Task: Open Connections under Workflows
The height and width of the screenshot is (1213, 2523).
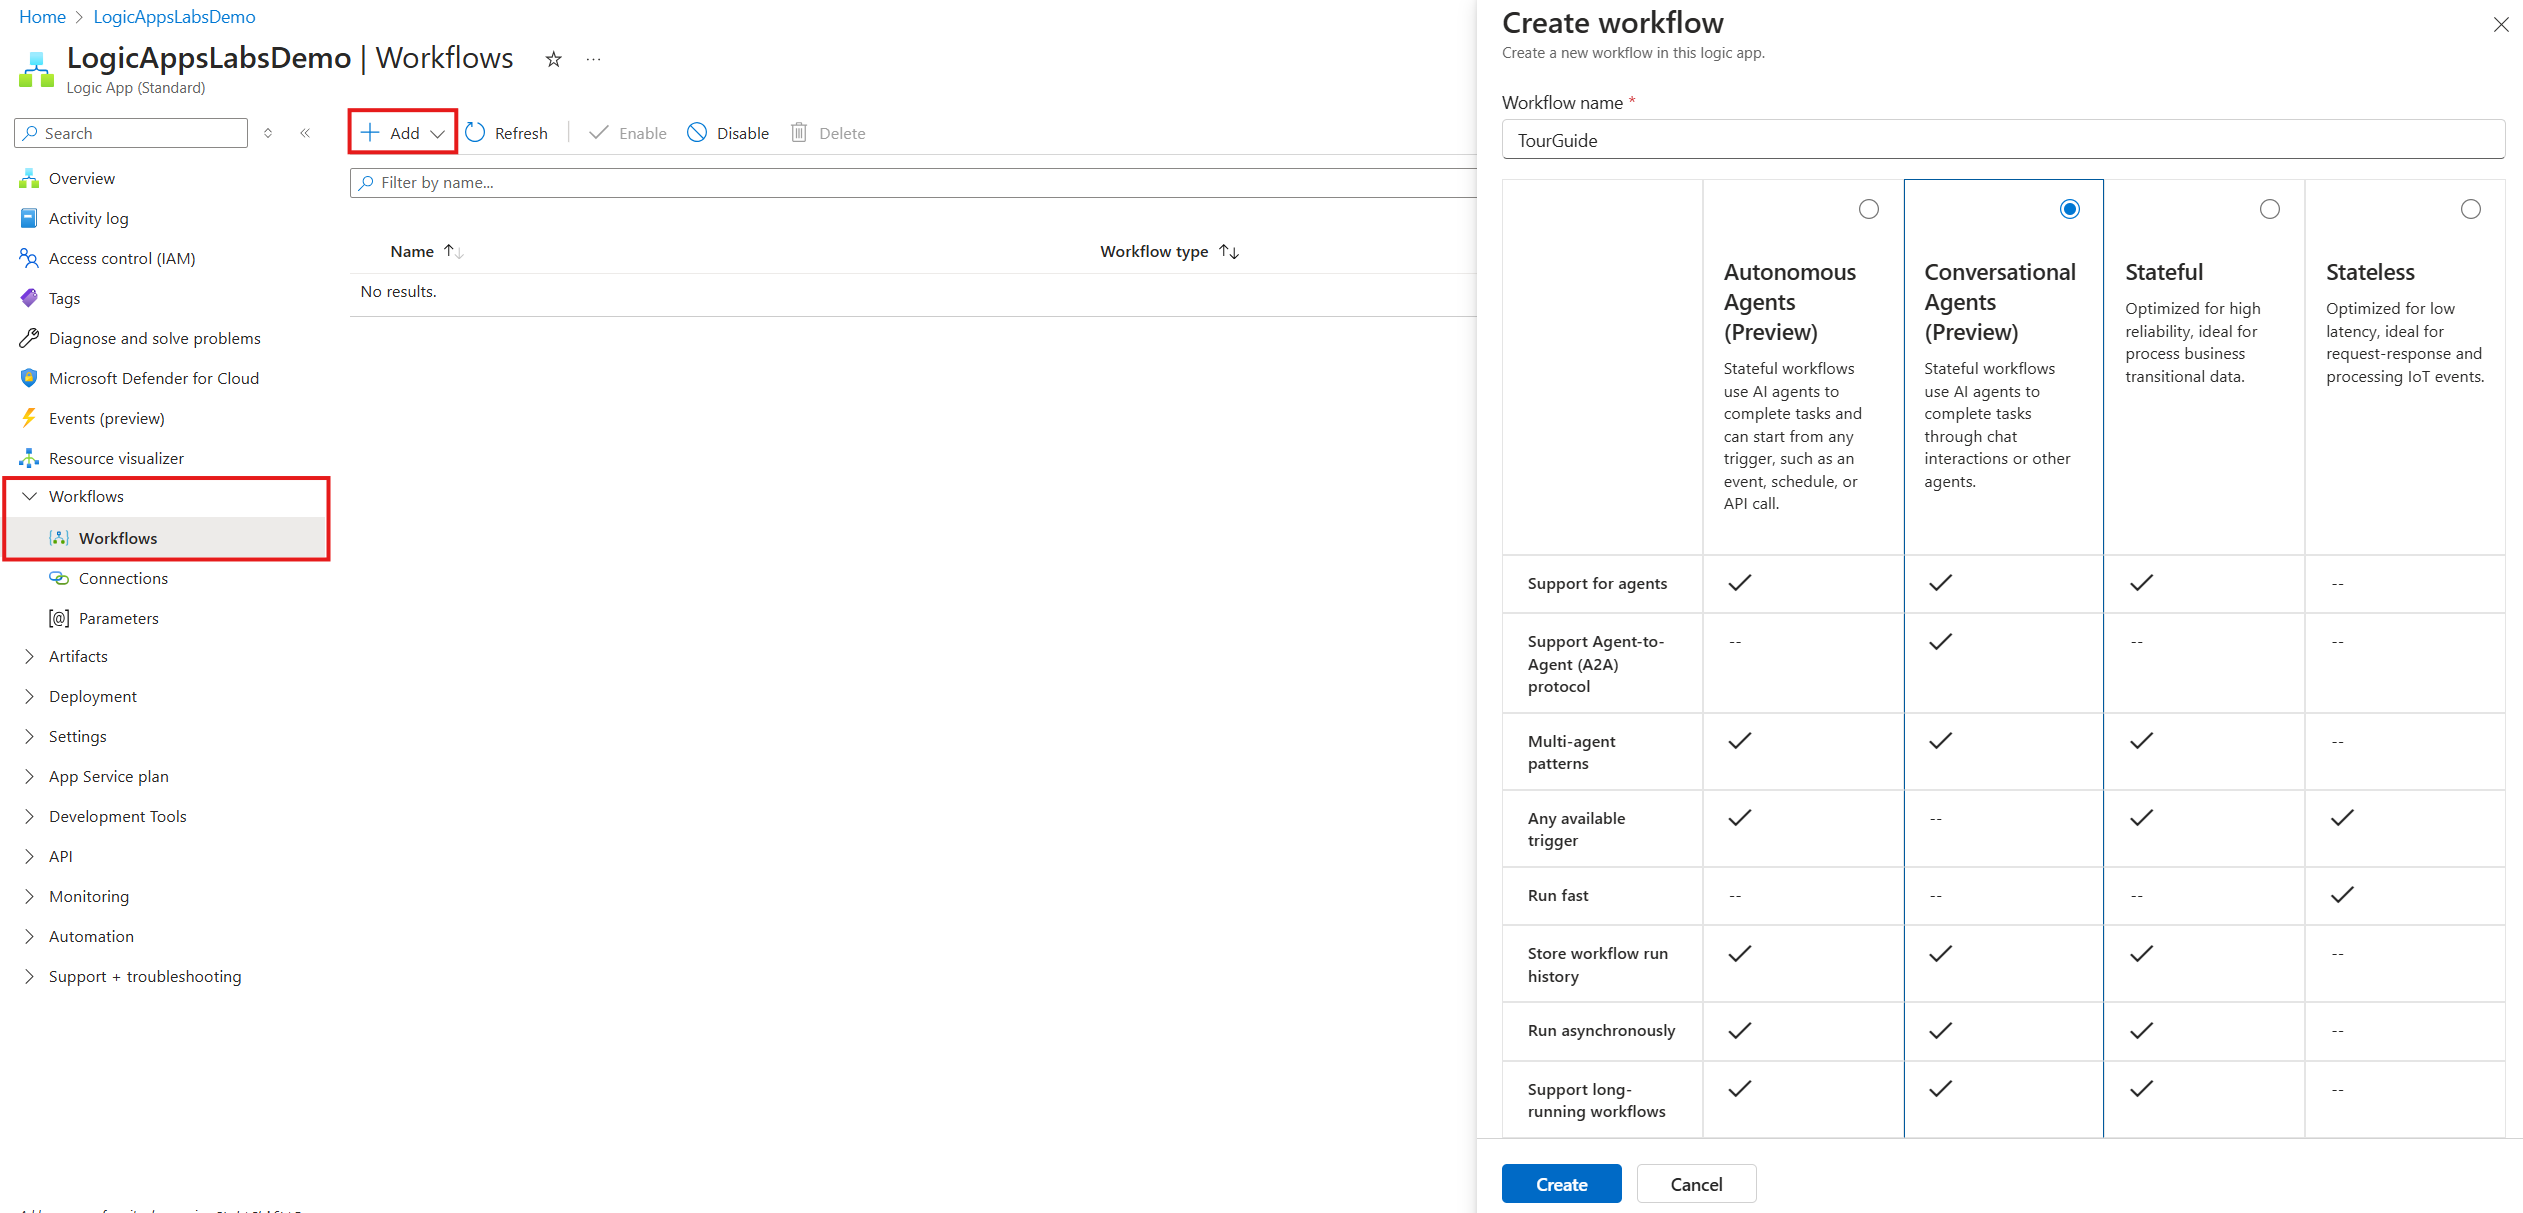Action: [x=123, y=578]
